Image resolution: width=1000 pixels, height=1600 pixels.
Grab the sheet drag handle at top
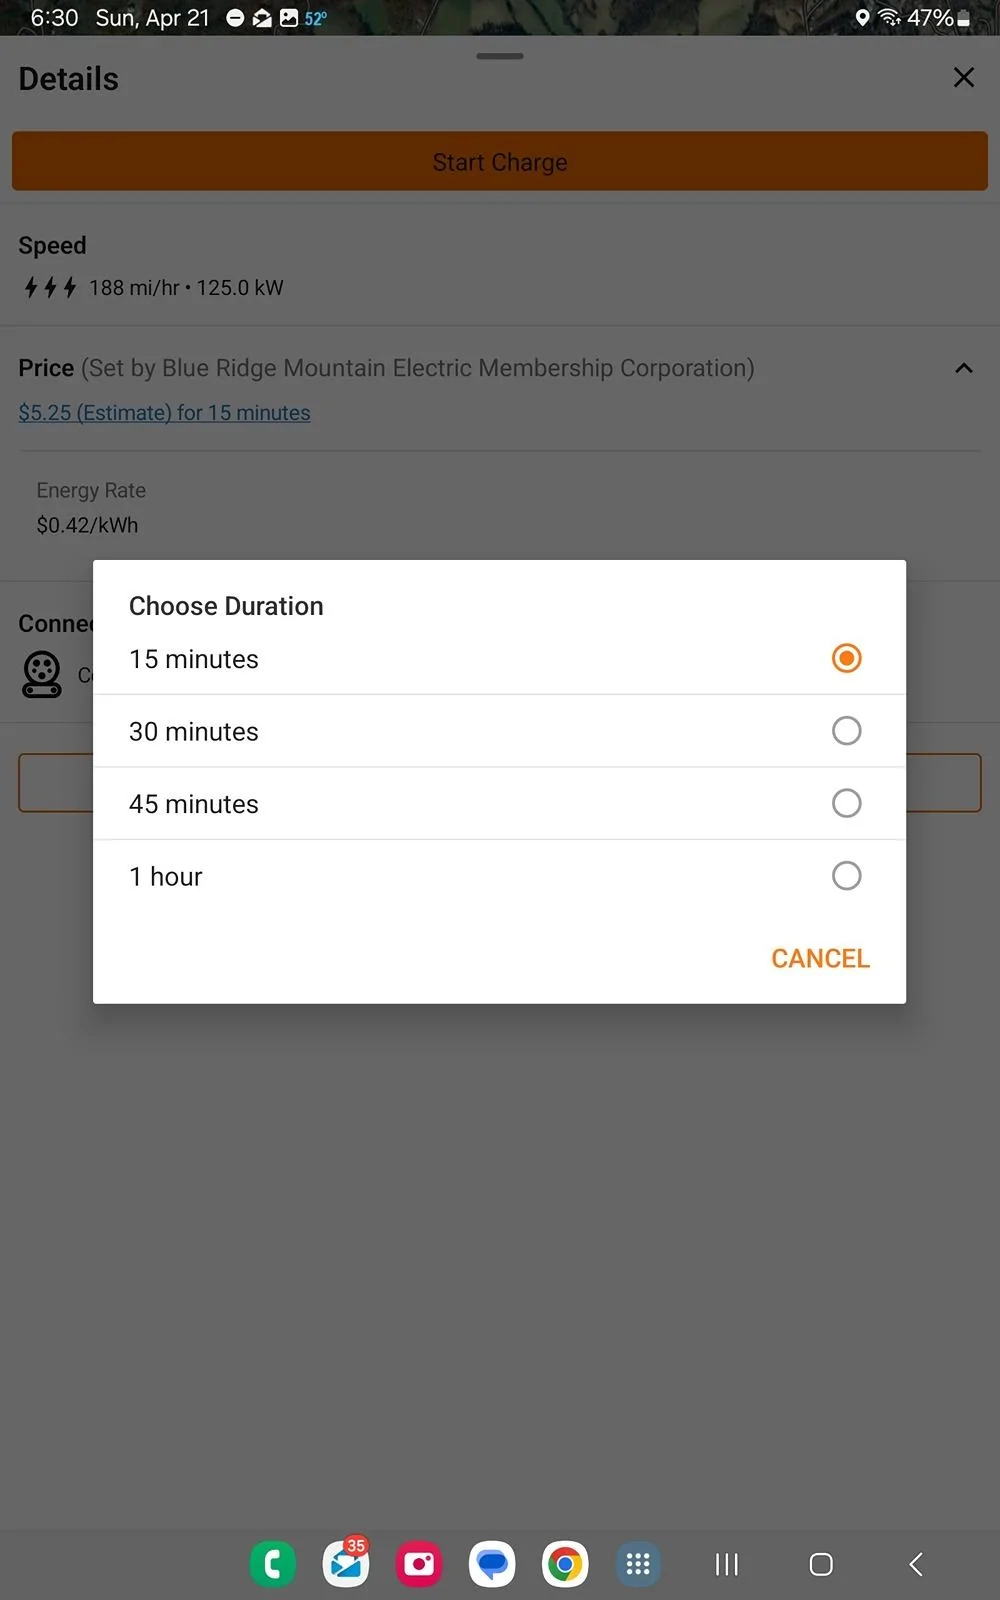point(500,56)
